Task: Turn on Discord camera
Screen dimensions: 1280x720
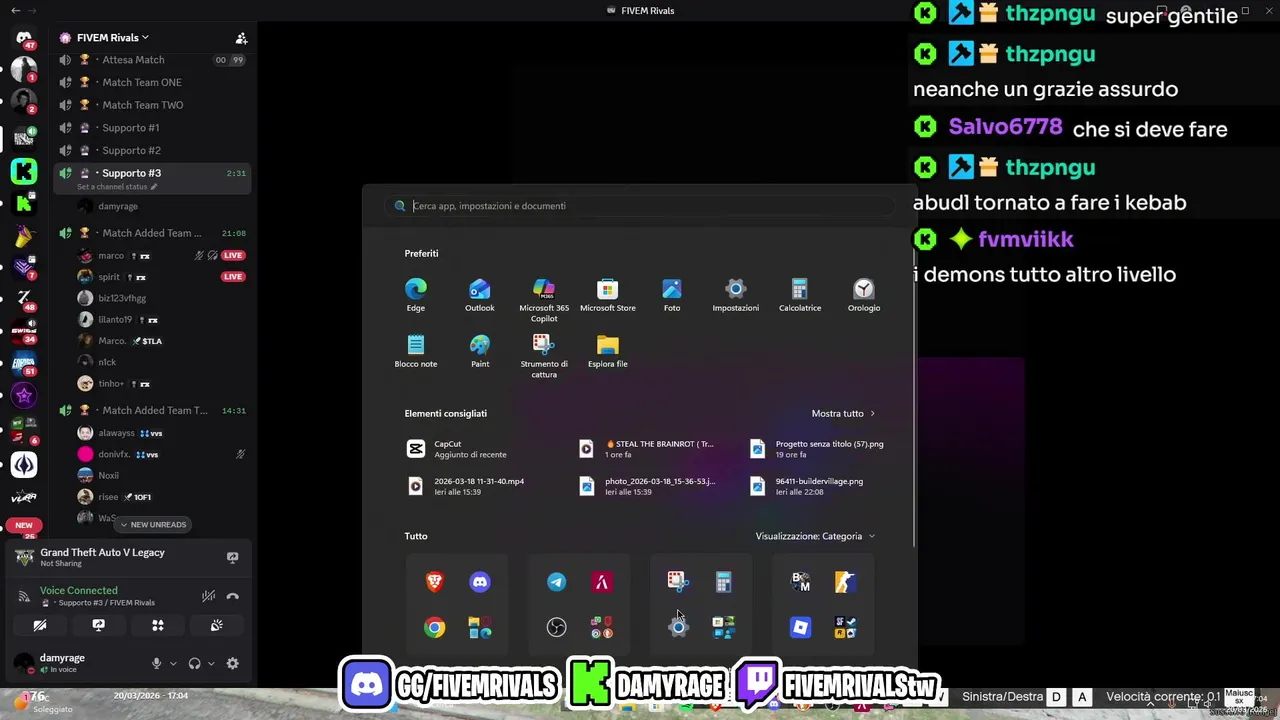Action: click(x=40, y=625)
